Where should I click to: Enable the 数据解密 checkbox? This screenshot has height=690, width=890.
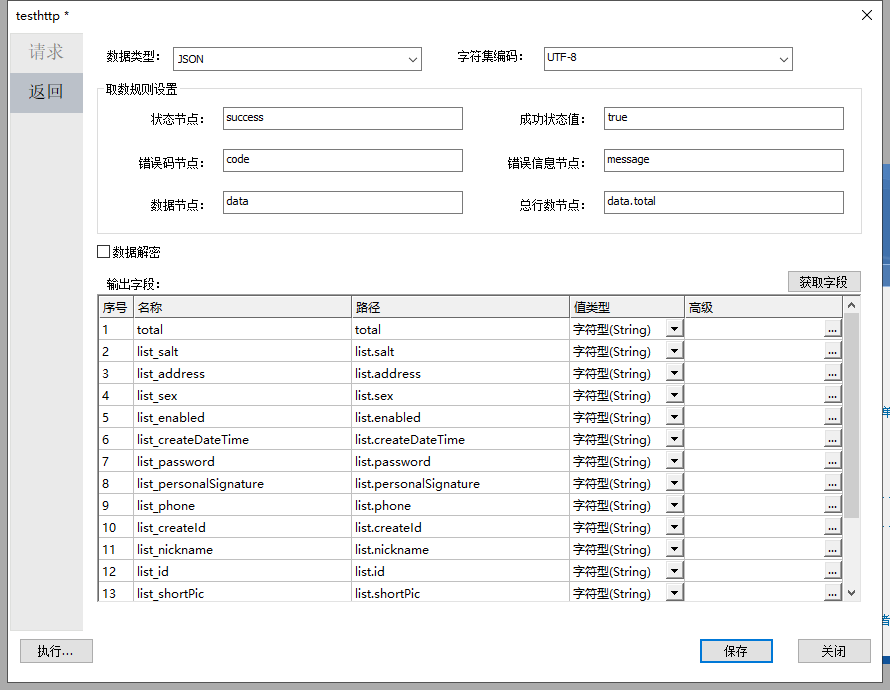tap(103, 252)
